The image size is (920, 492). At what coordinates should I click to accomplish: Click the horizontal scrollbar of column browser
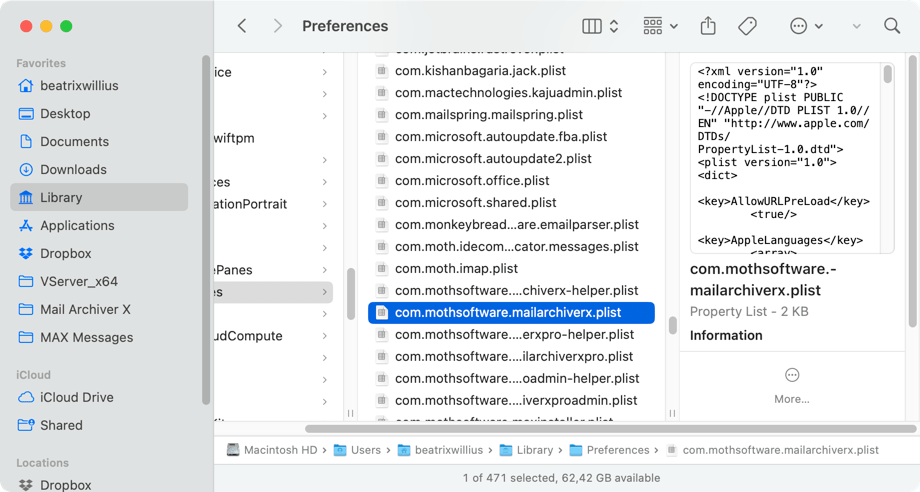[610, 429]
